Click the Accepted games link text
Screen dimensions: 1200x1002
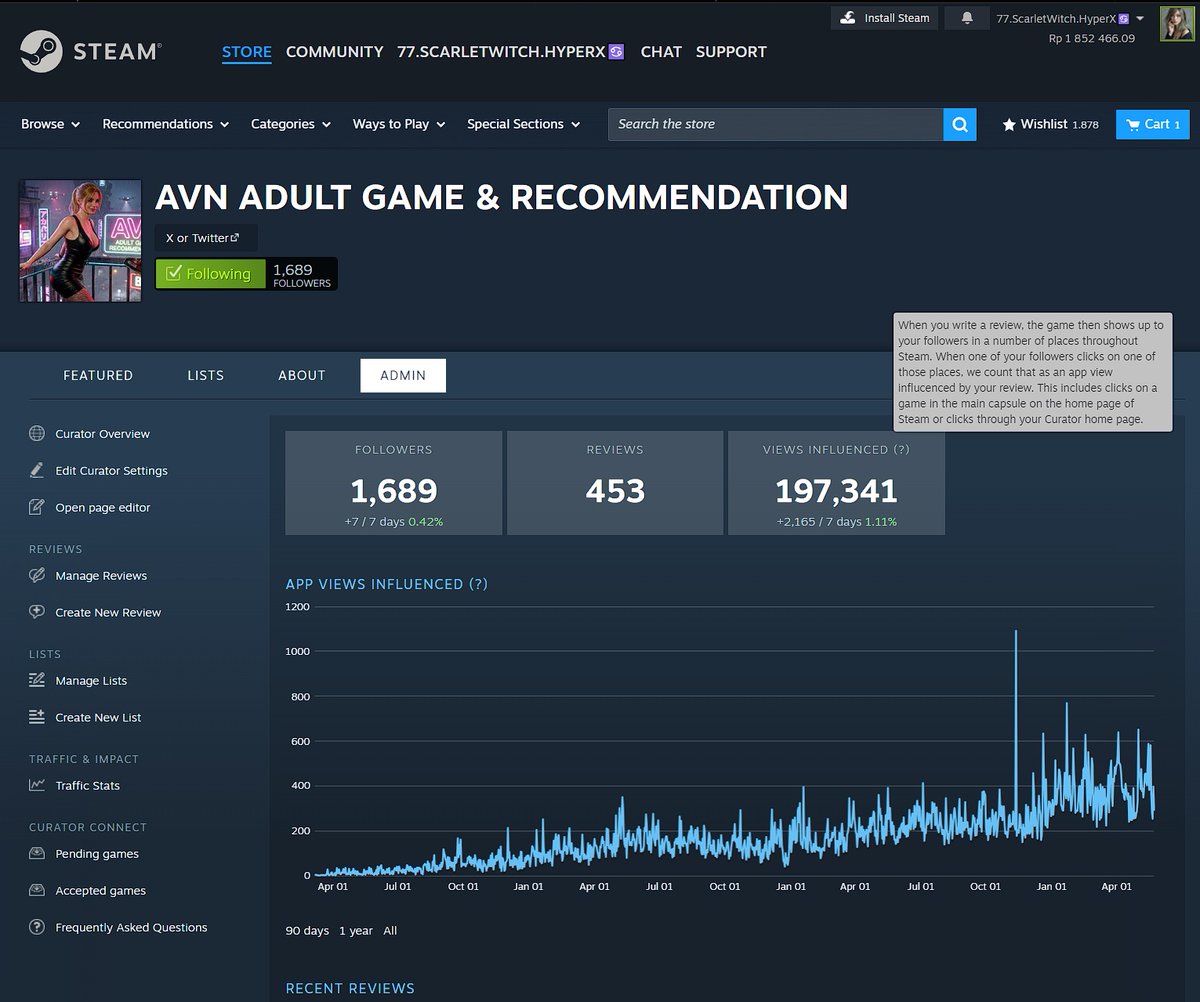pos(101,890)
